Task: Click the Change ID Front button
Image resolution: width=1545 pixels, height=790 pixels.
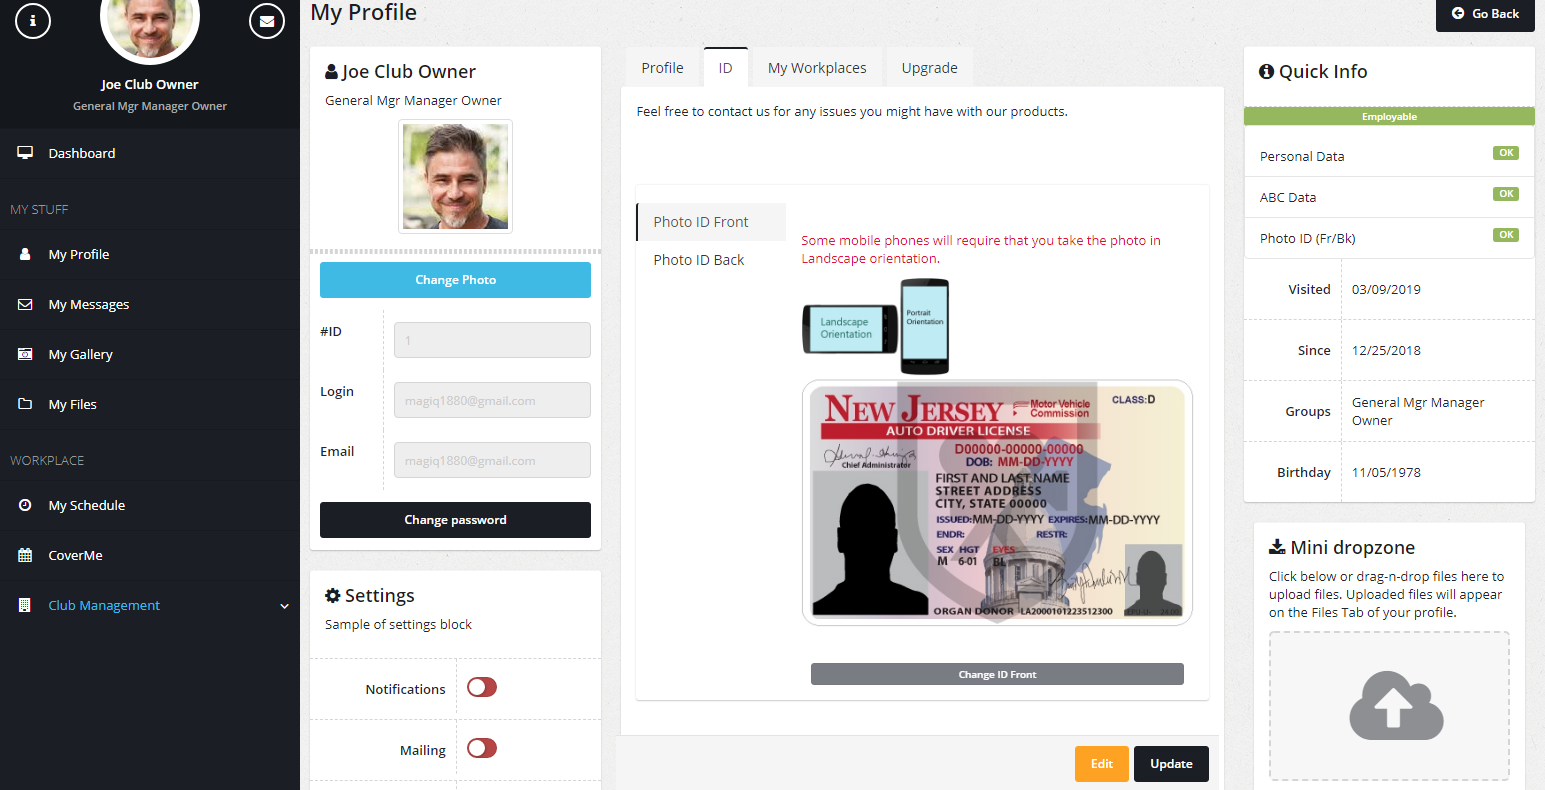Action: pyautogui.click(x=997, y=674)
